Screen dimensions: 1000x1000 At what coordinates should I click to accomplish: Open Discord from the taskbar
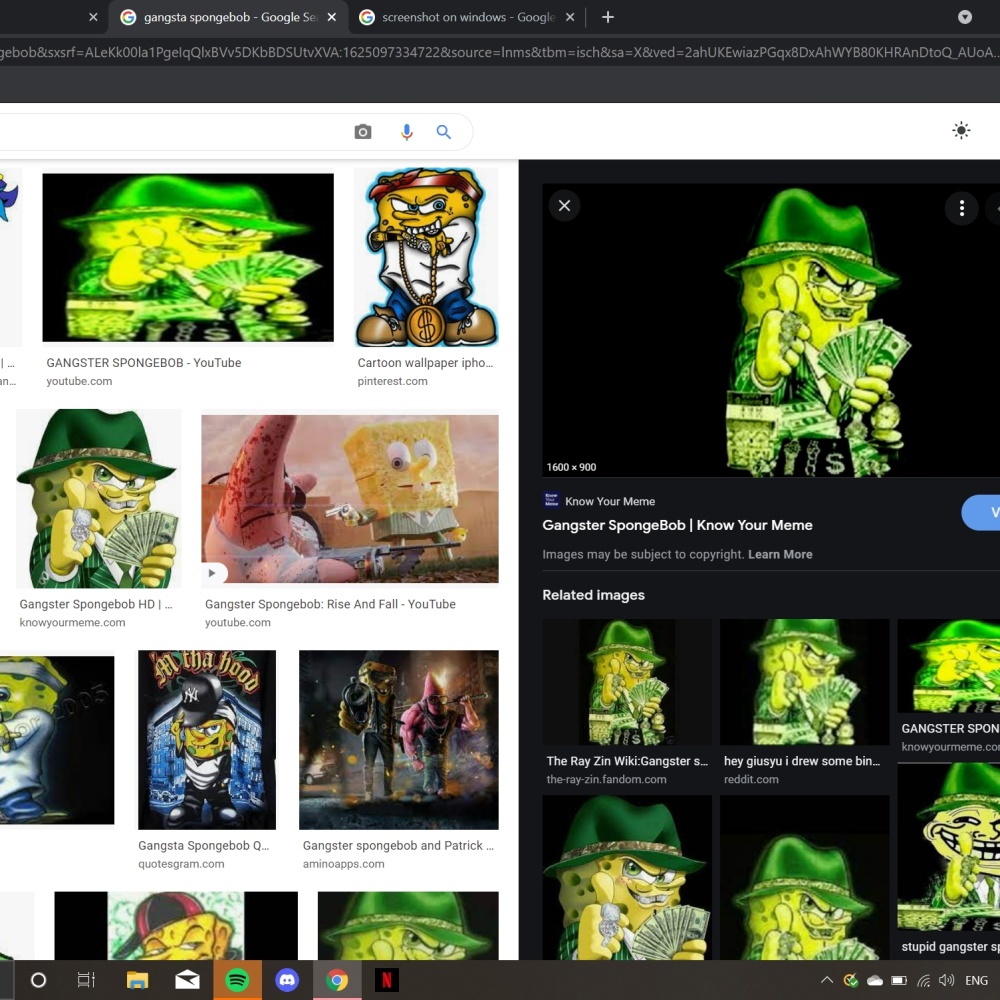tap(287, 980)
